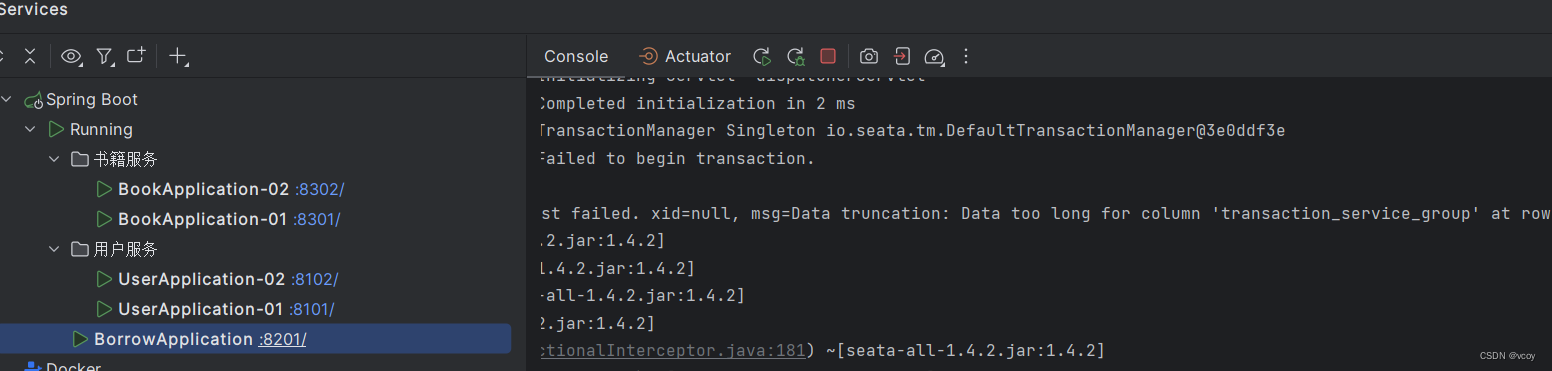Click the 书籍服务 folder icon
Image resolution: width=1552 pixels, height=371 pixels.
(x=80, y=159)
